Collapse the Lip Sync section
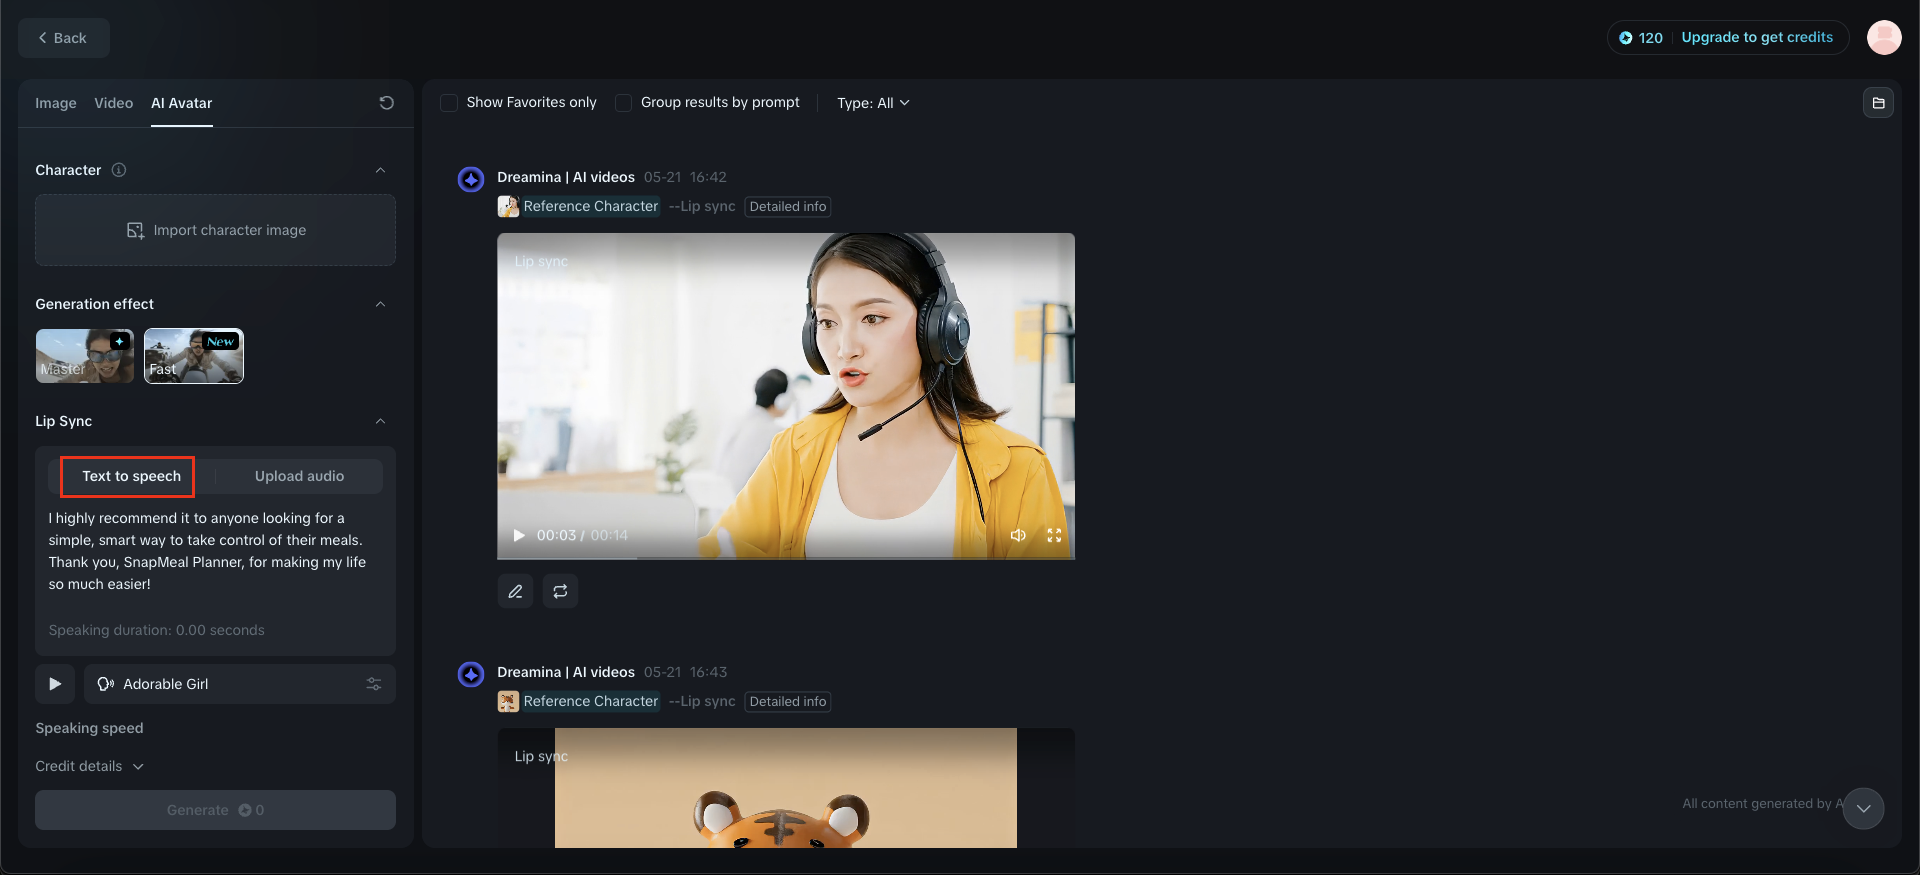 380,421
